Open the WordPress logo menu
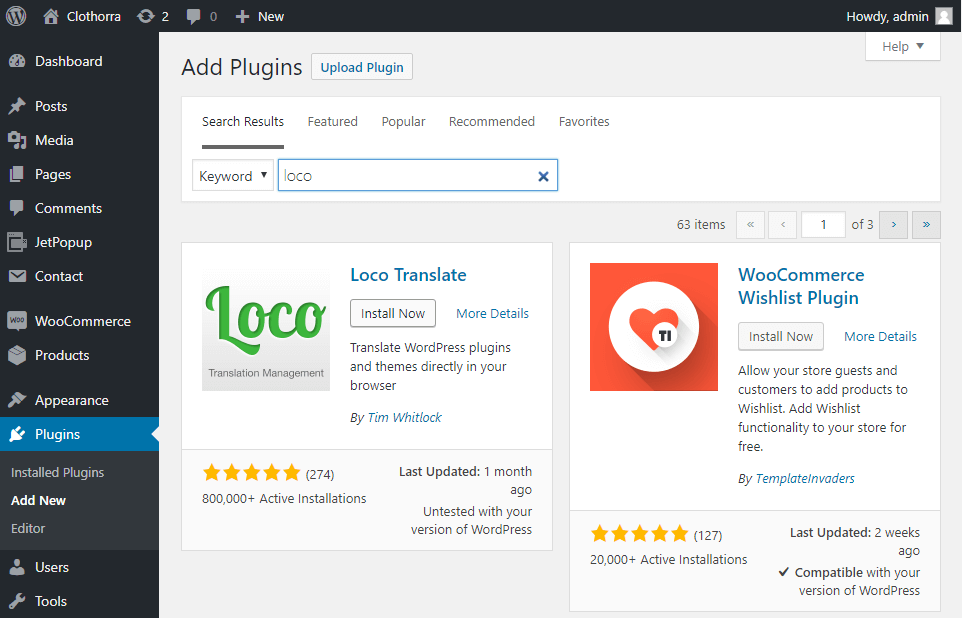 point(16,16)
